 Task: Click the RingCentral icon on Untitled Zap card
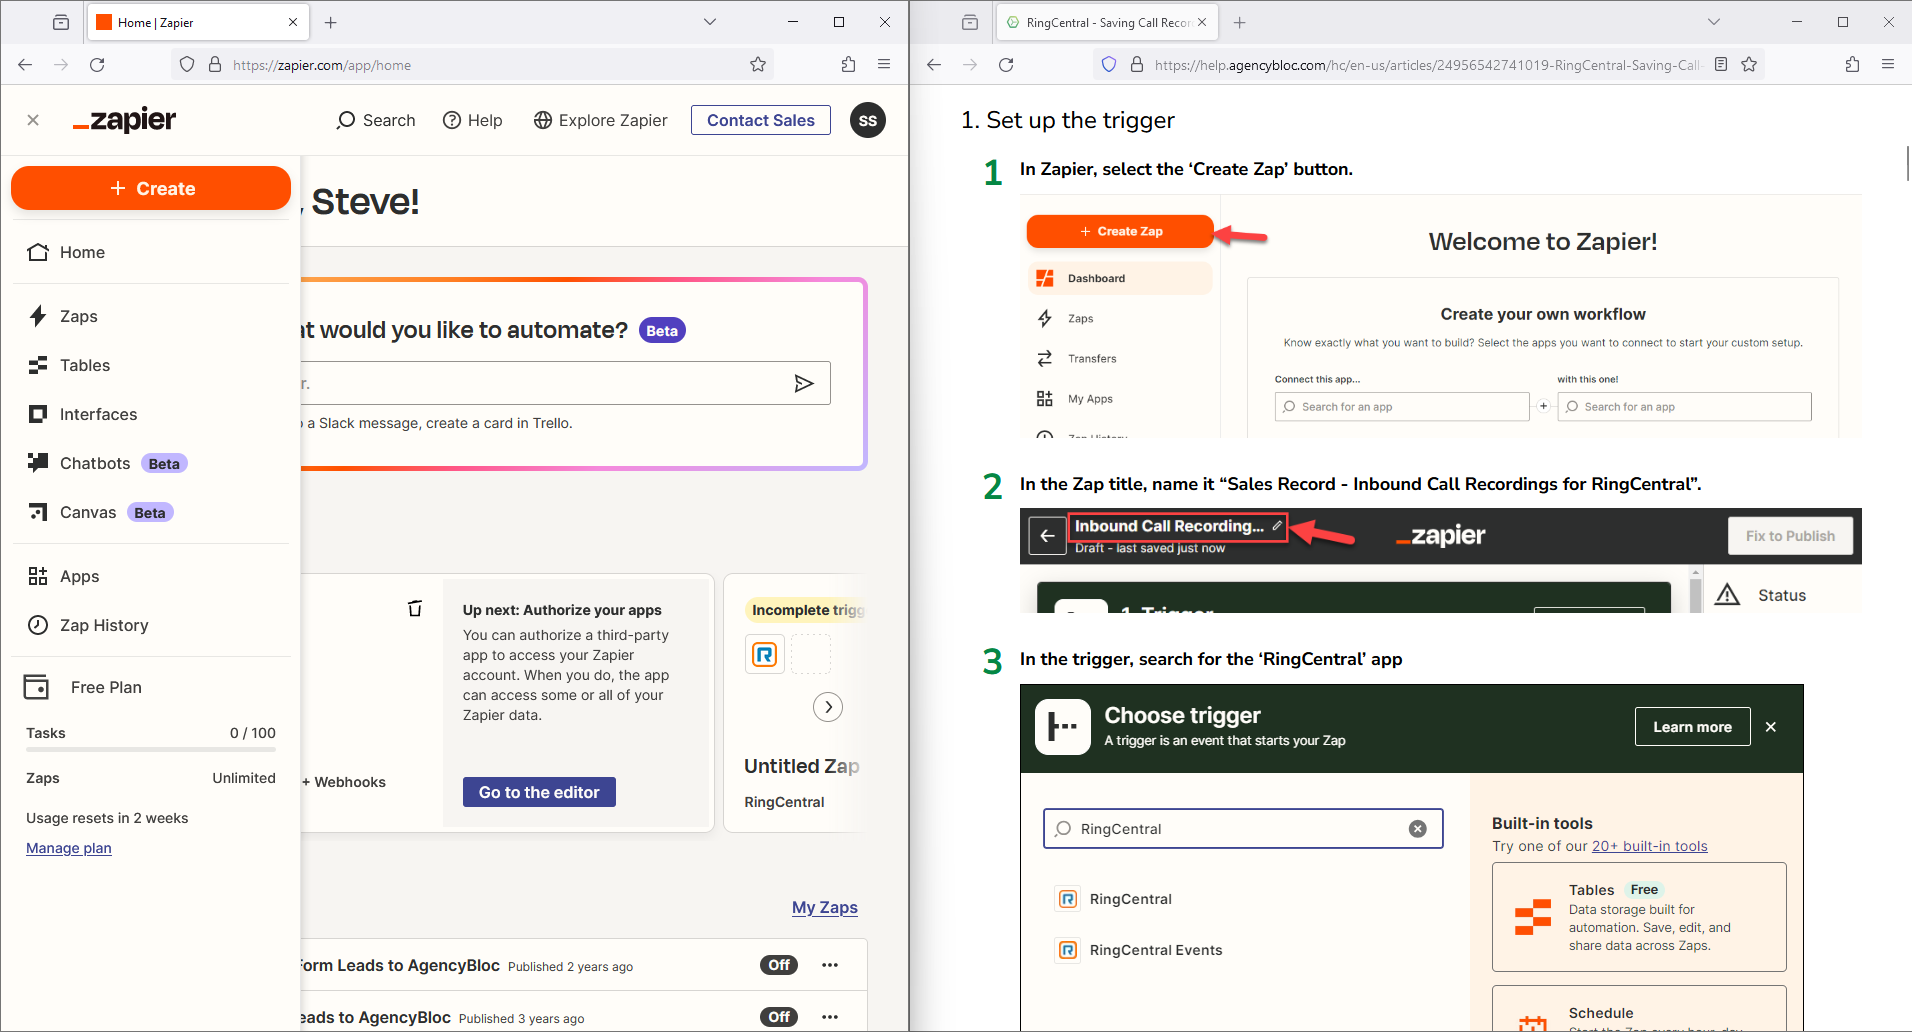pos(765,655)
